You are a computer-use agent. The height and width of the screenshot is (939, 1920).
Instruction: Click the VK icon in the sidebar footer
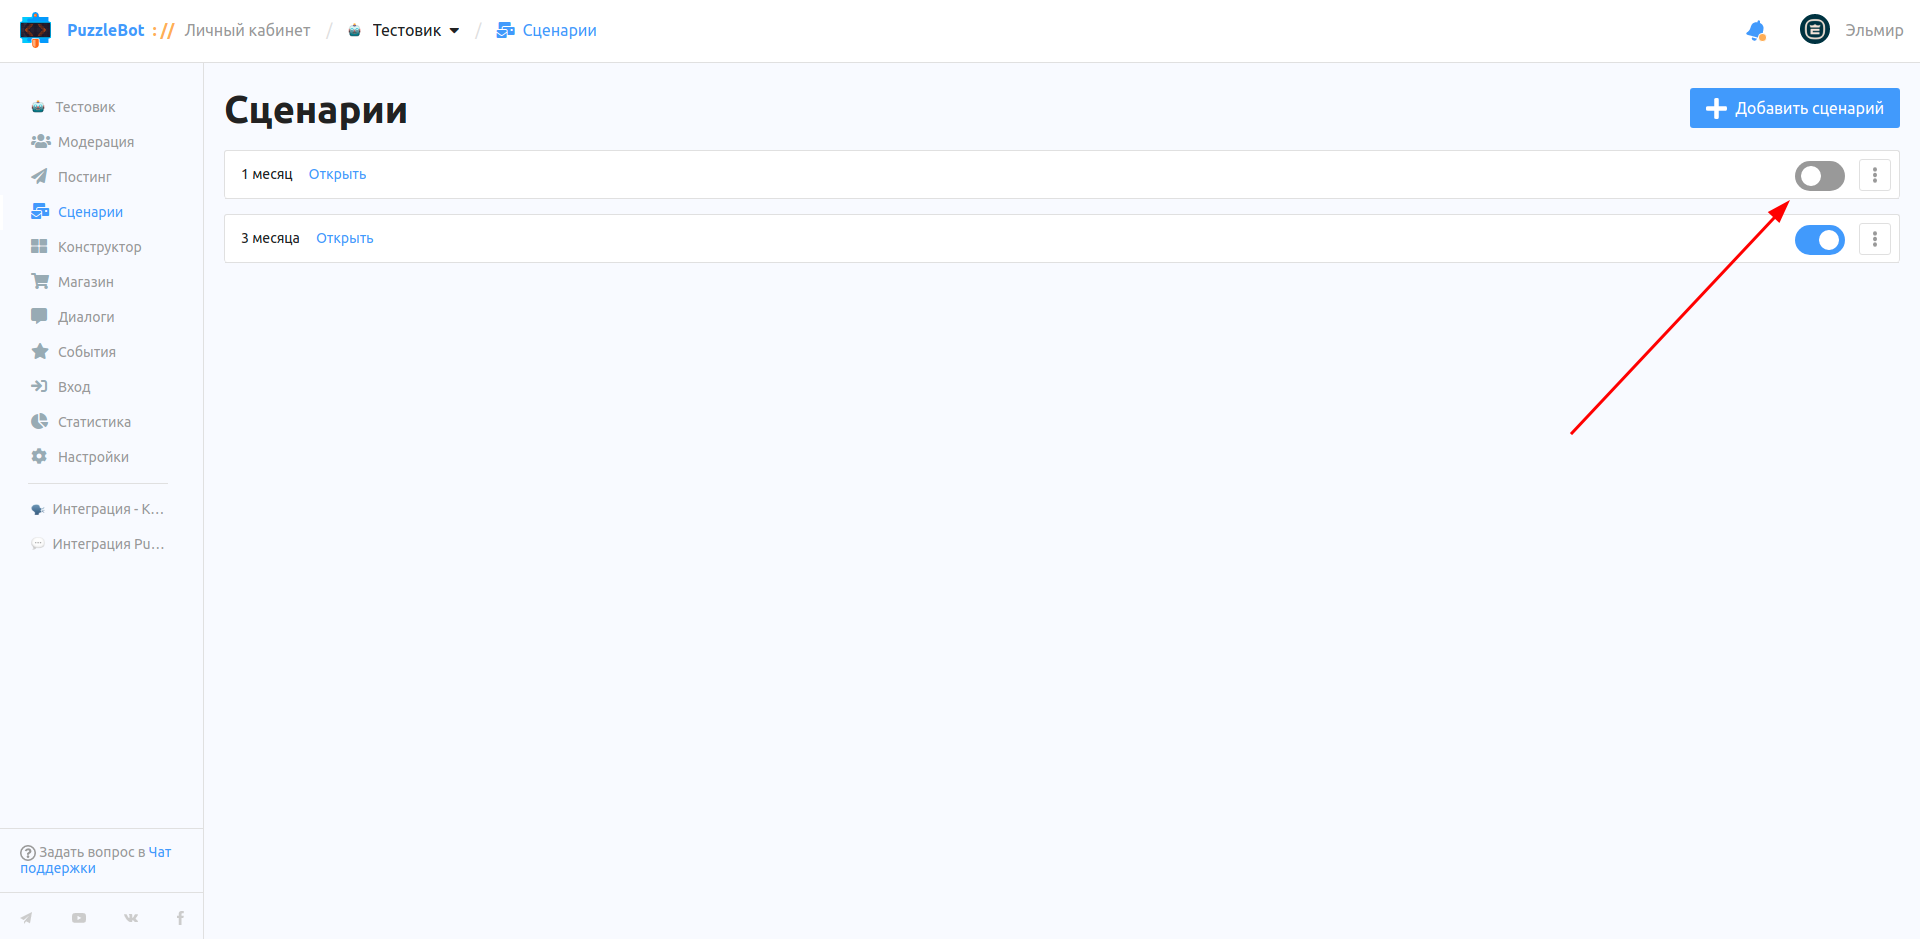click(x=131, y=918)
